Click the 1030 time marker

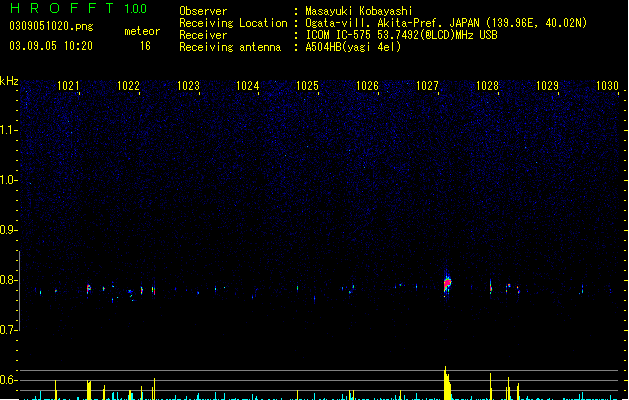[x=607, y=86]
